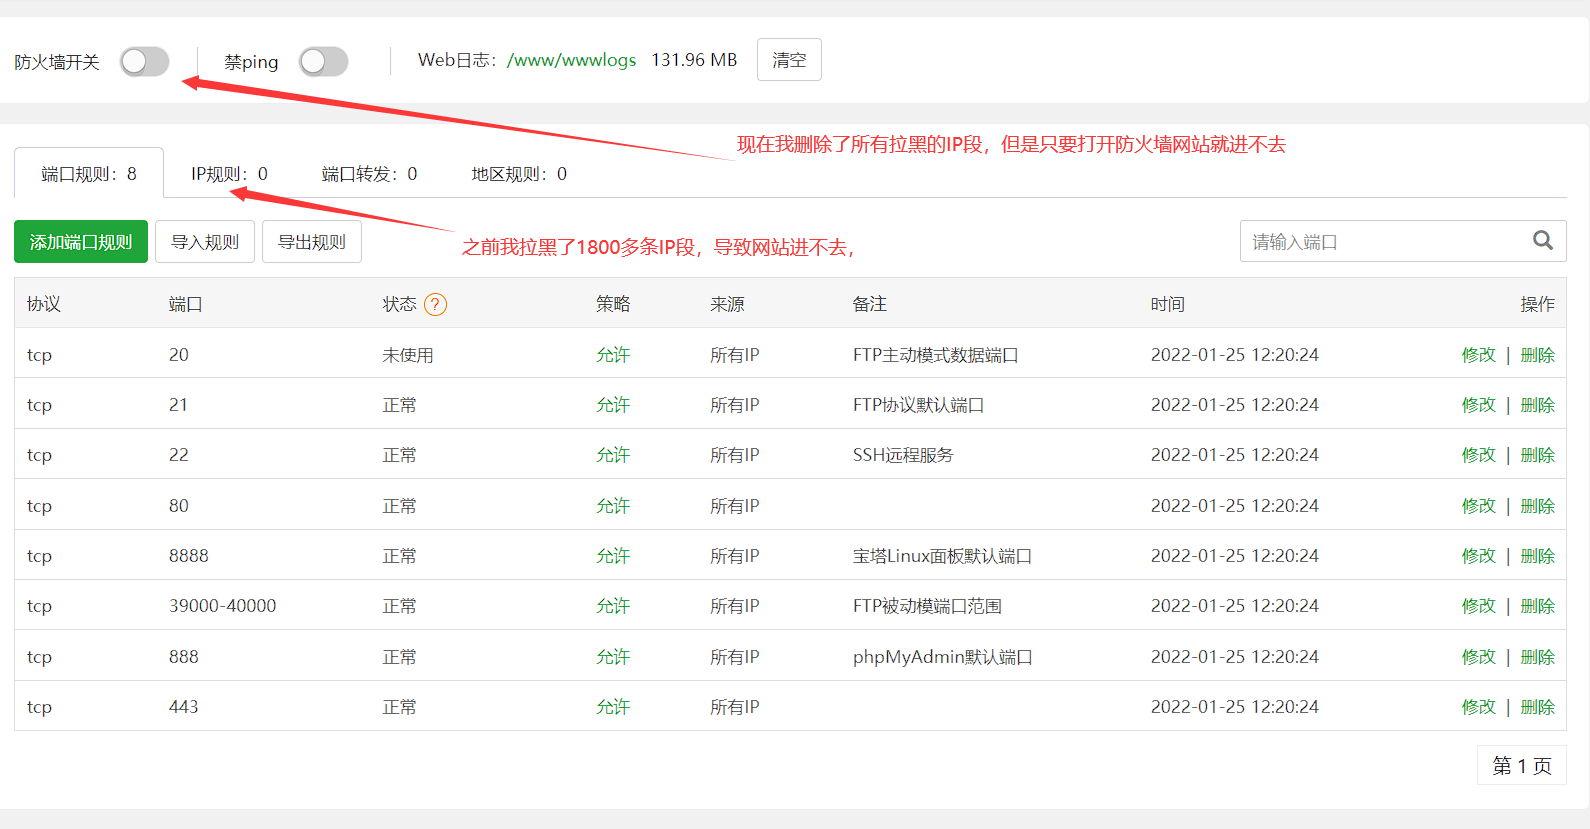Click the 宝塔Linux面板默认端口 remark cell
Screen dimensions: 1590x829
click(942, 556)
